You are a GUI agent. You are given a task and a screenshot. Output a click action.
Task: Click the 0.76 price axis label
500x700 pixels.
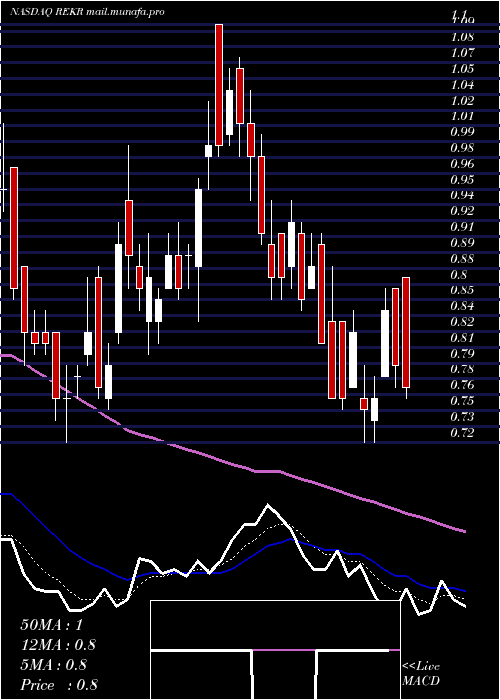point(462,385)
